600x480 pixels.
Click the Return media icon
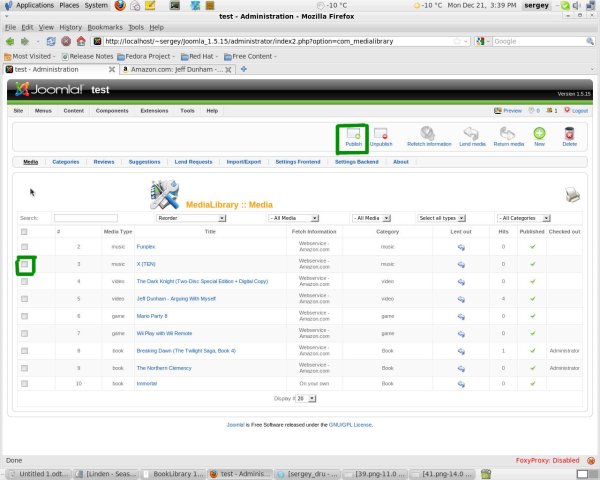pyautogui.click(x=508, y=133)
